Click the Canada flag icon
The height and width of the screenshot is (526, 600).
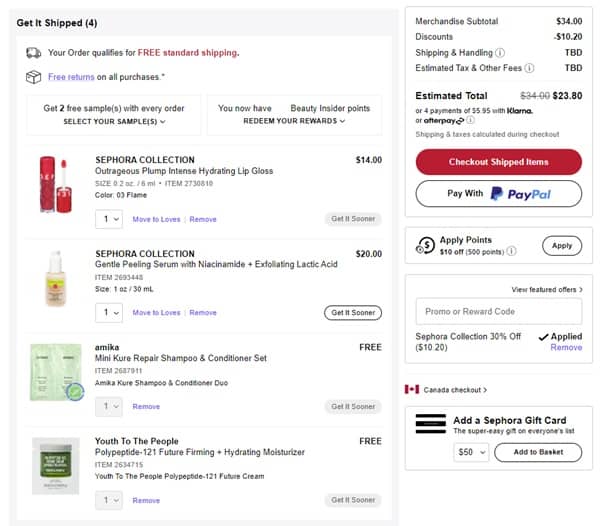(x=411, y=389)
